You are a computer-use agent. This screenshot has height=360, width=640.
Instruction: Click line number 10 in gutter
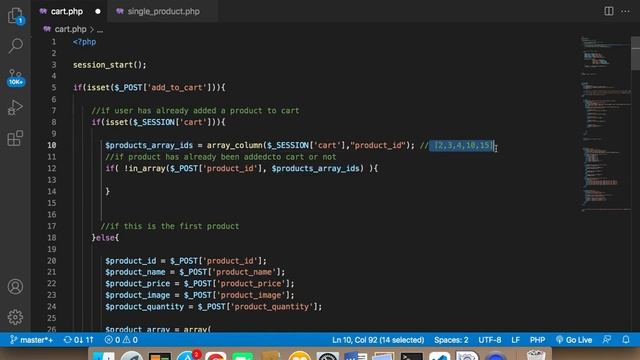[52, 145]
